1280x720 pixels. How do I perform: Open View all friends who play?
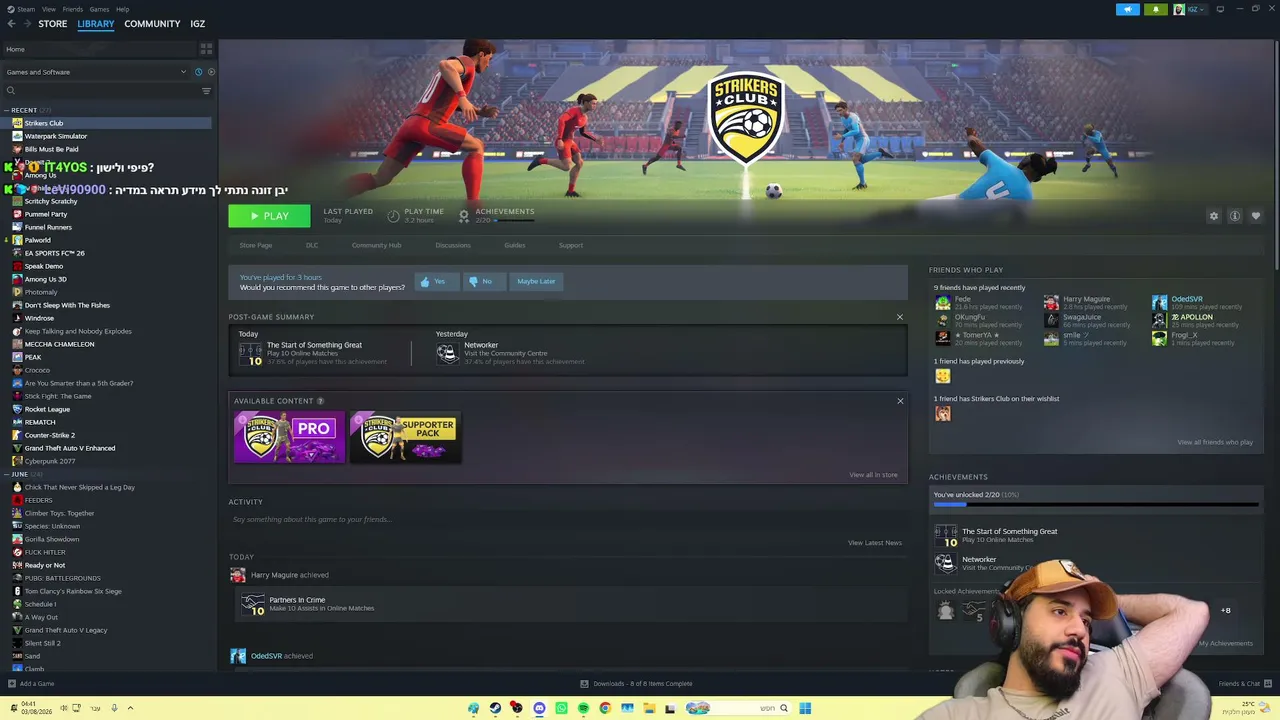[1215, 442]
